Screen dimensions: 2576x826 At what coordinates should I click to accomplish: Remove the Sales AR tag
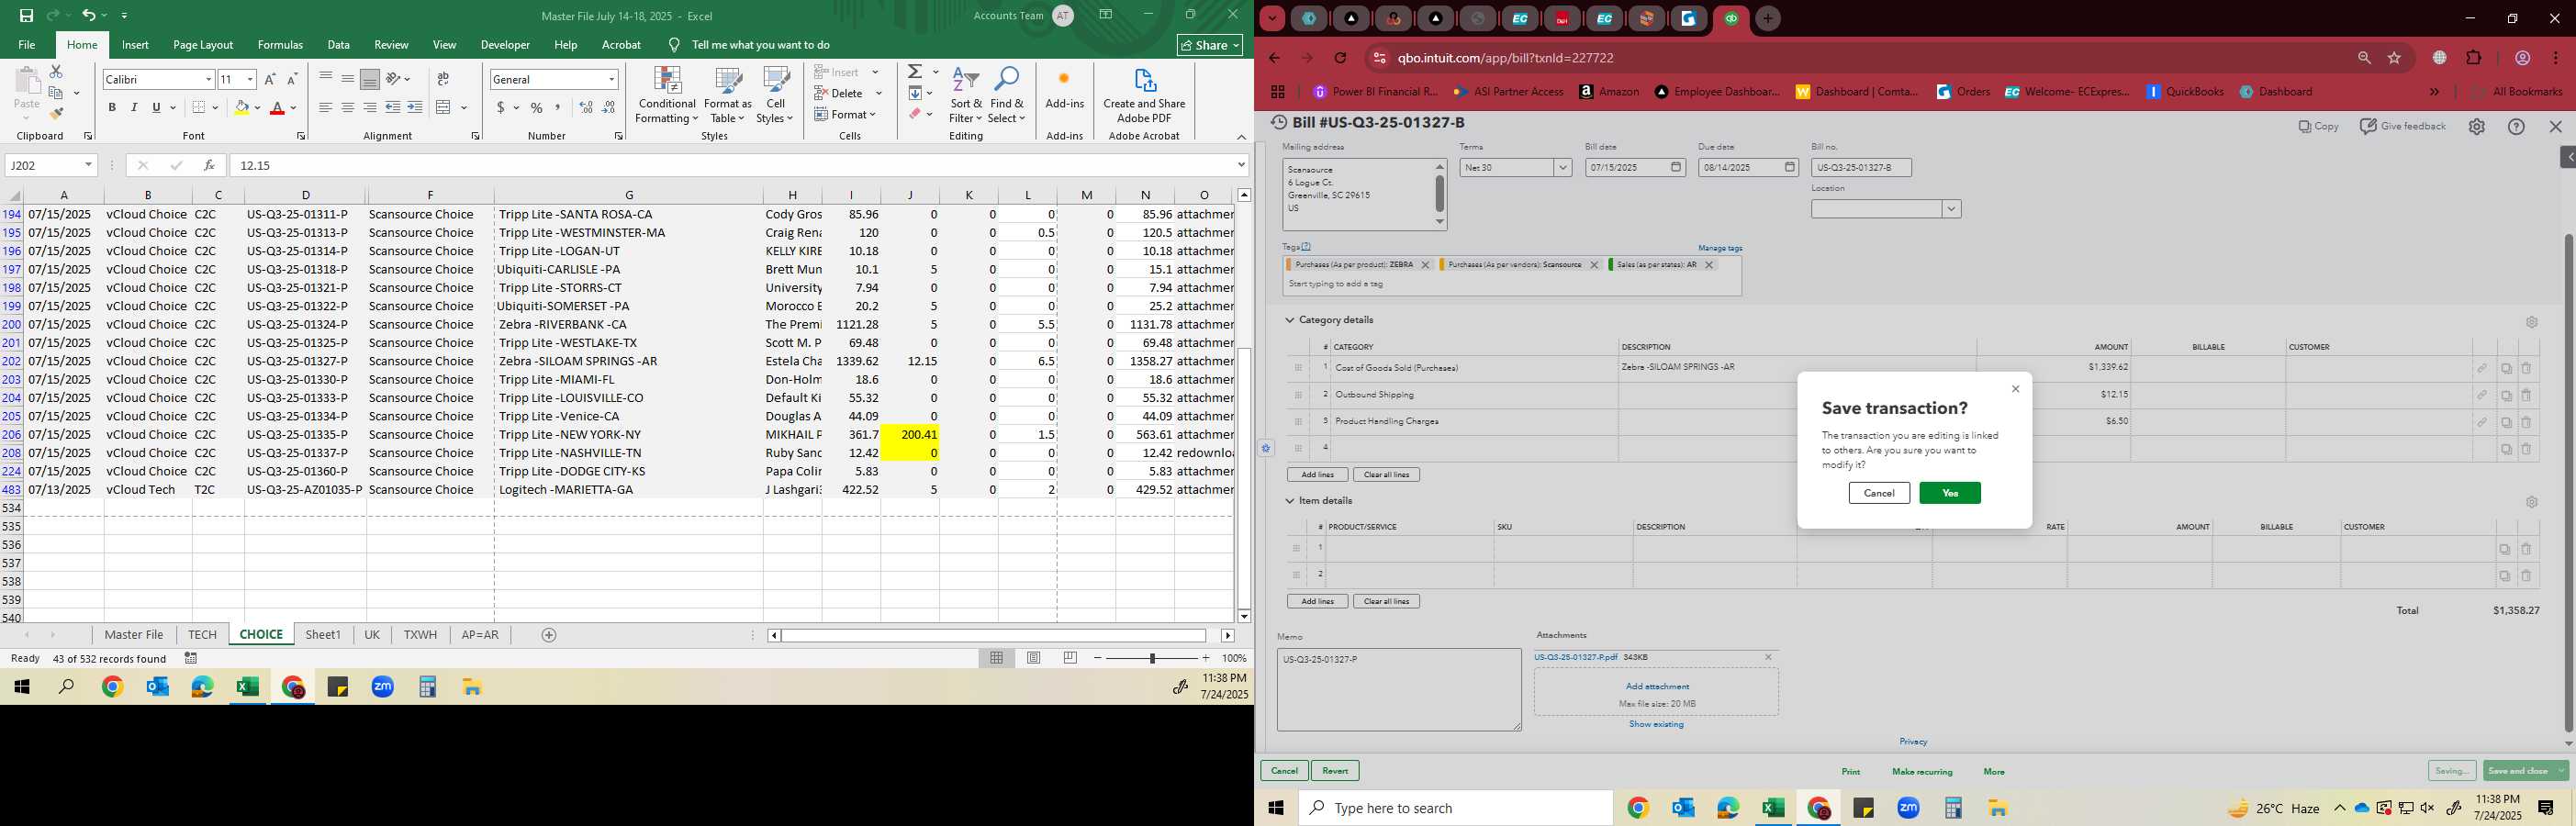[x=1709, y=265]
